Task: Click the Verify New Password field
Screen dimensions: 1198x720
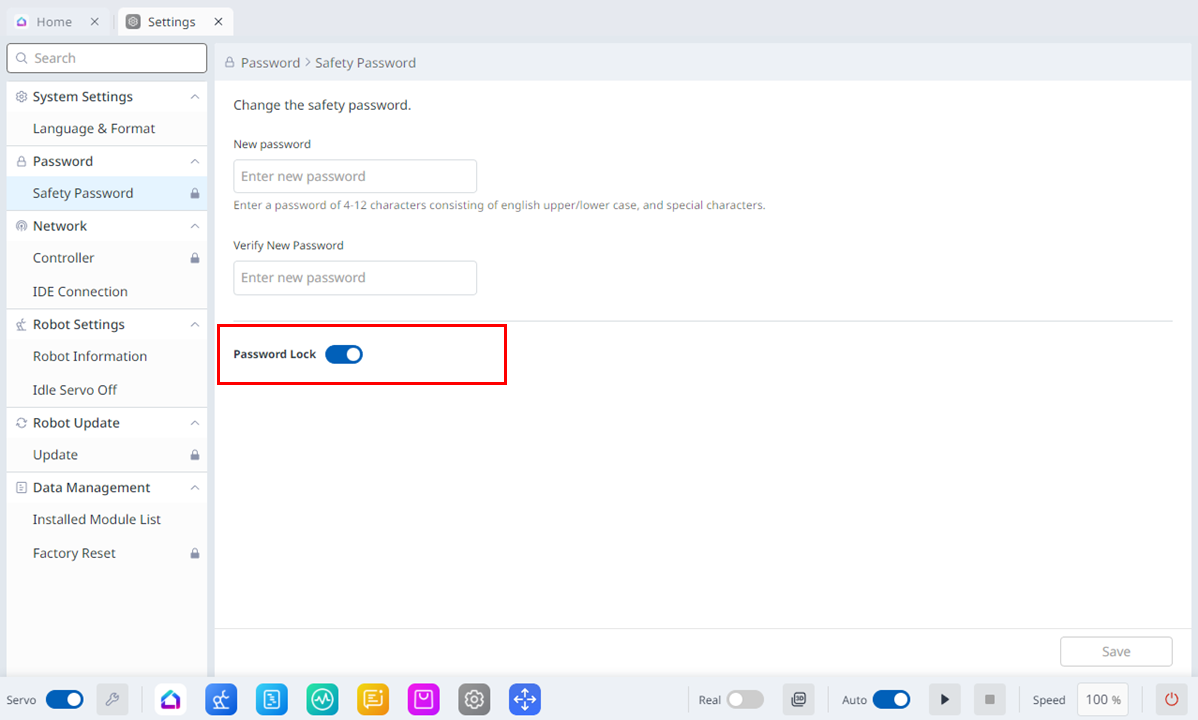Action: click(355, 278)
